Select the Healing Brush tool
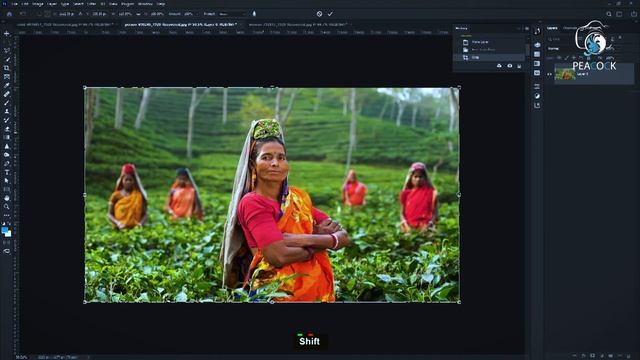Viewport: 640px width, 360px height. (x=7, y=94)
